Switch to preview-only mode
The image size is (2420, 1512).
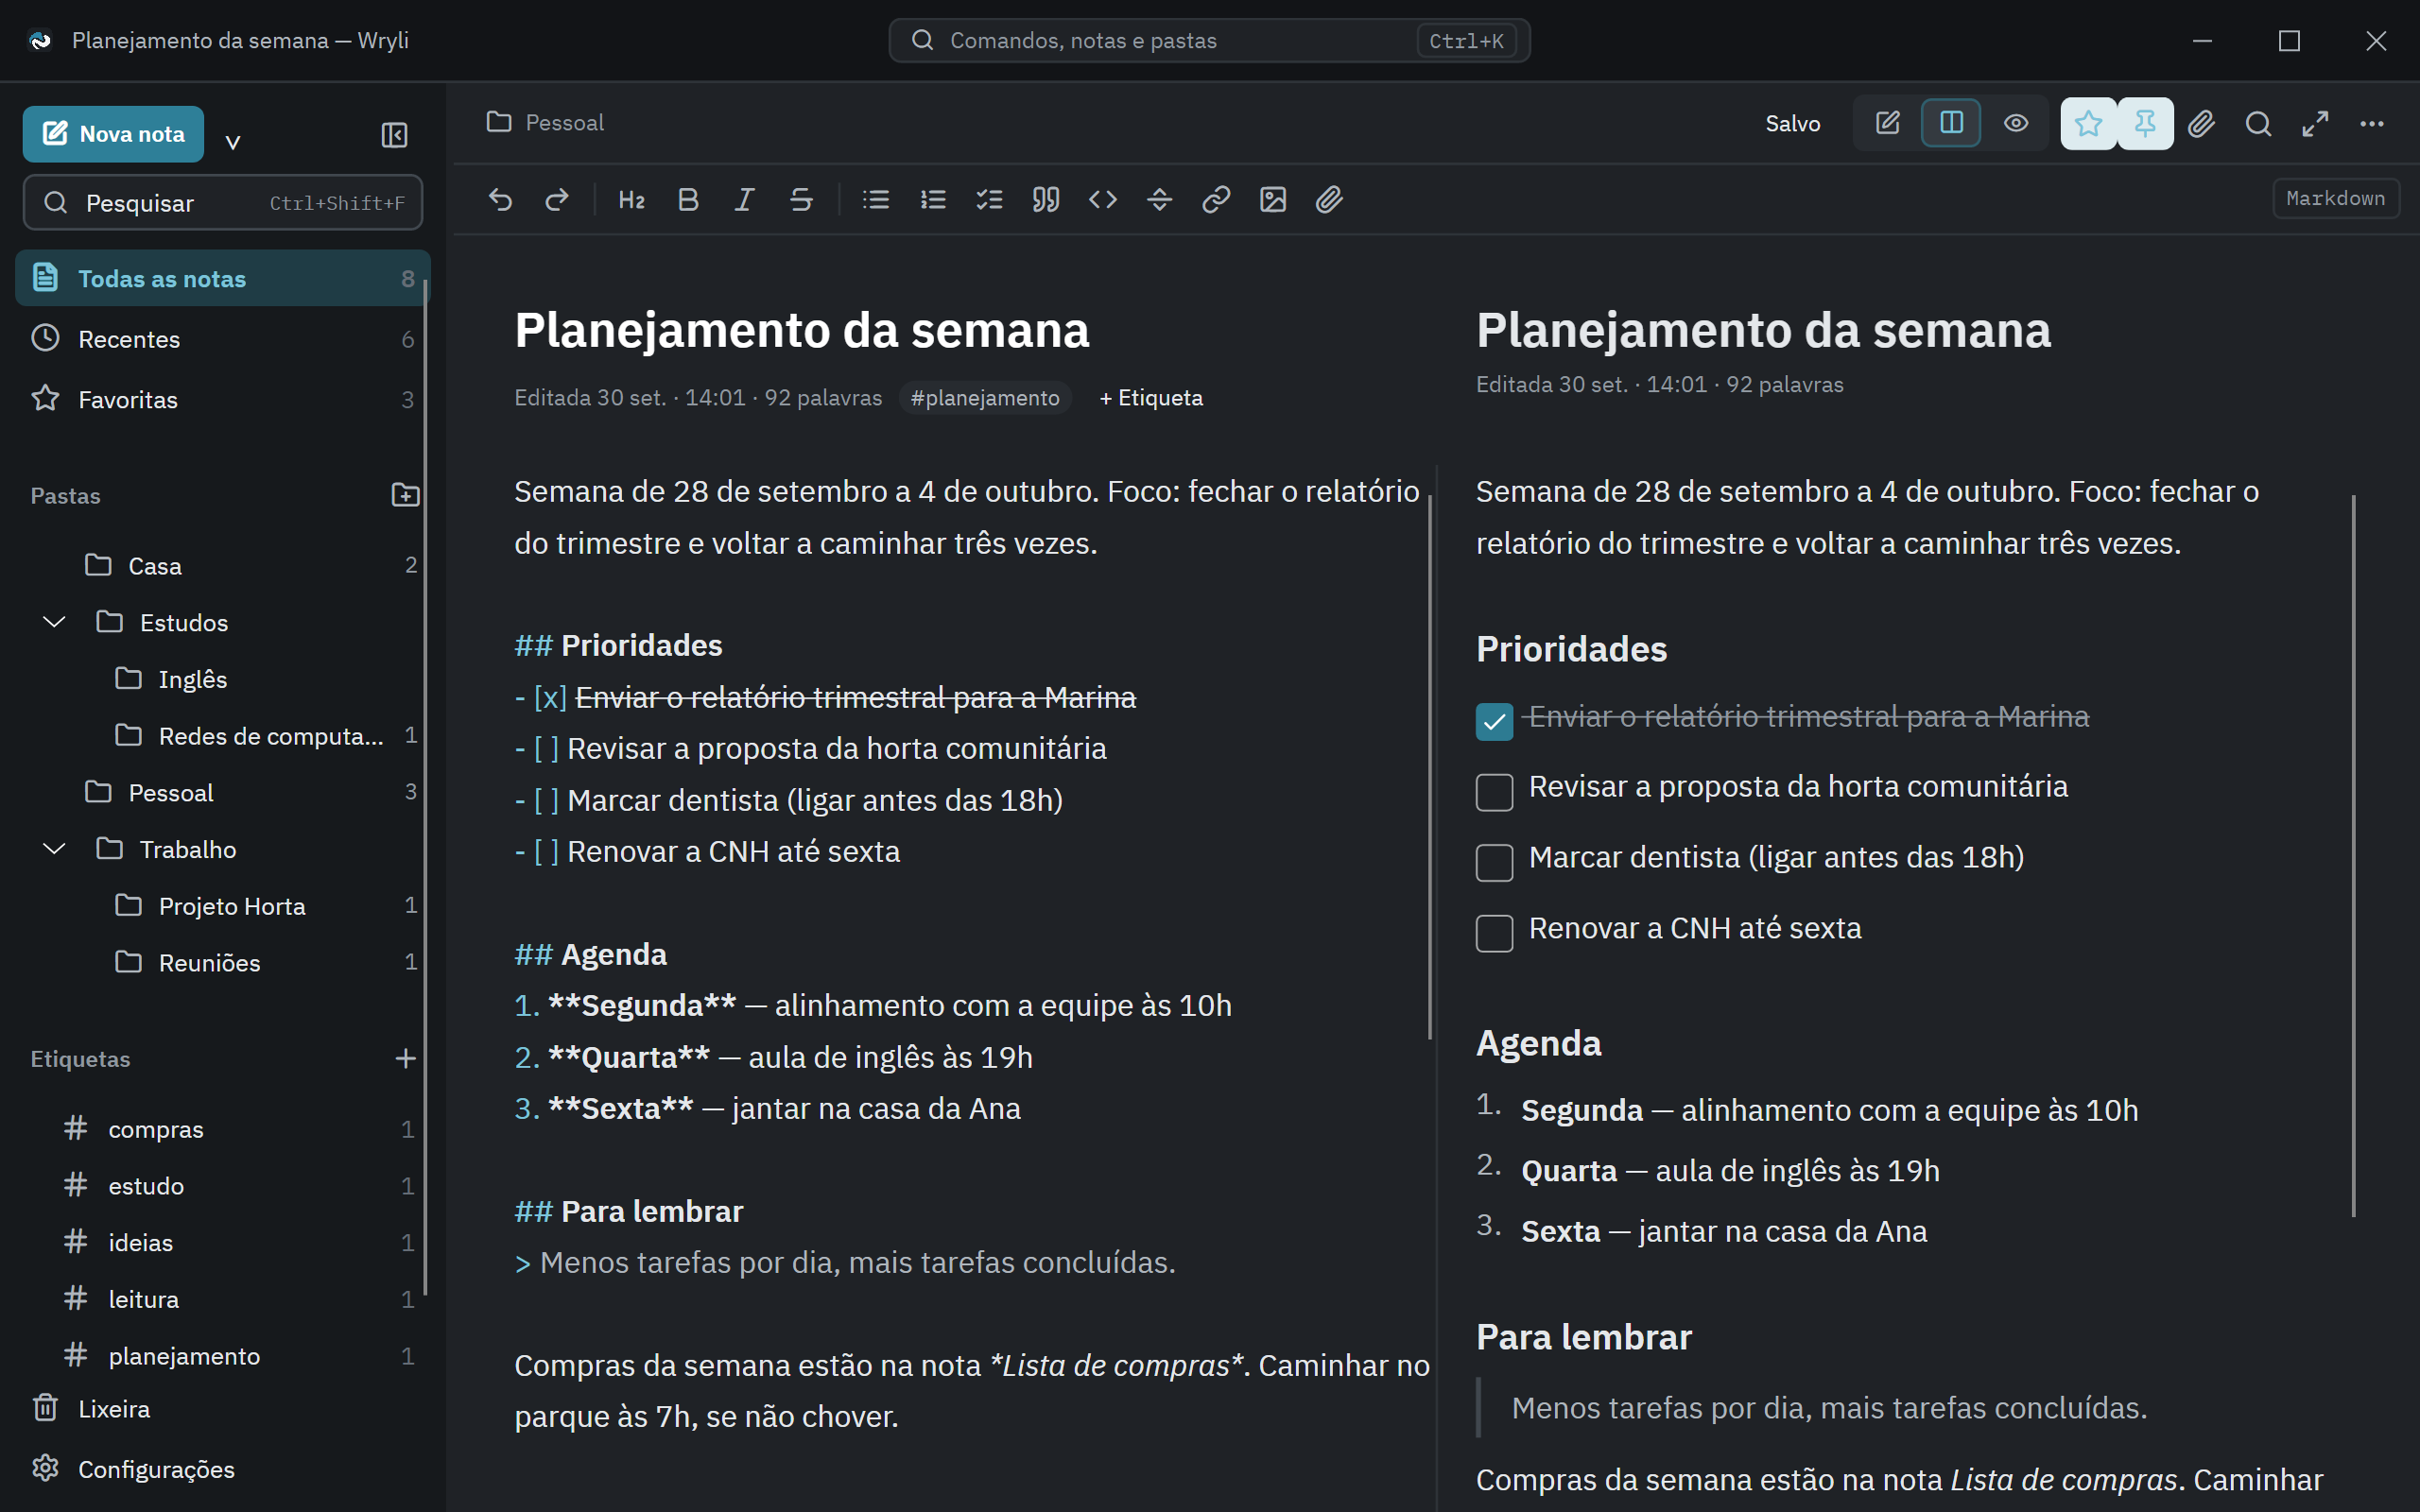click(2016, 123)
